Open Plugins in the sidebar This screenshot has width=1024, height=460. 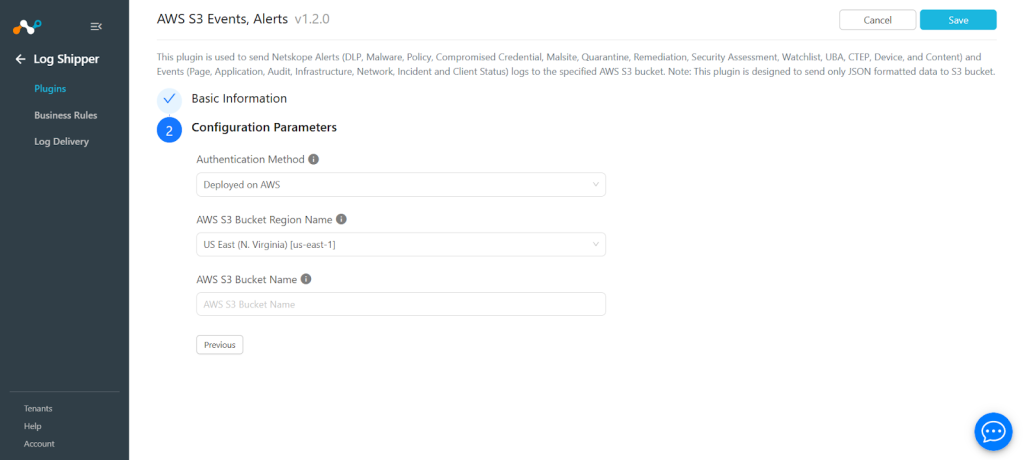point(50,89)
